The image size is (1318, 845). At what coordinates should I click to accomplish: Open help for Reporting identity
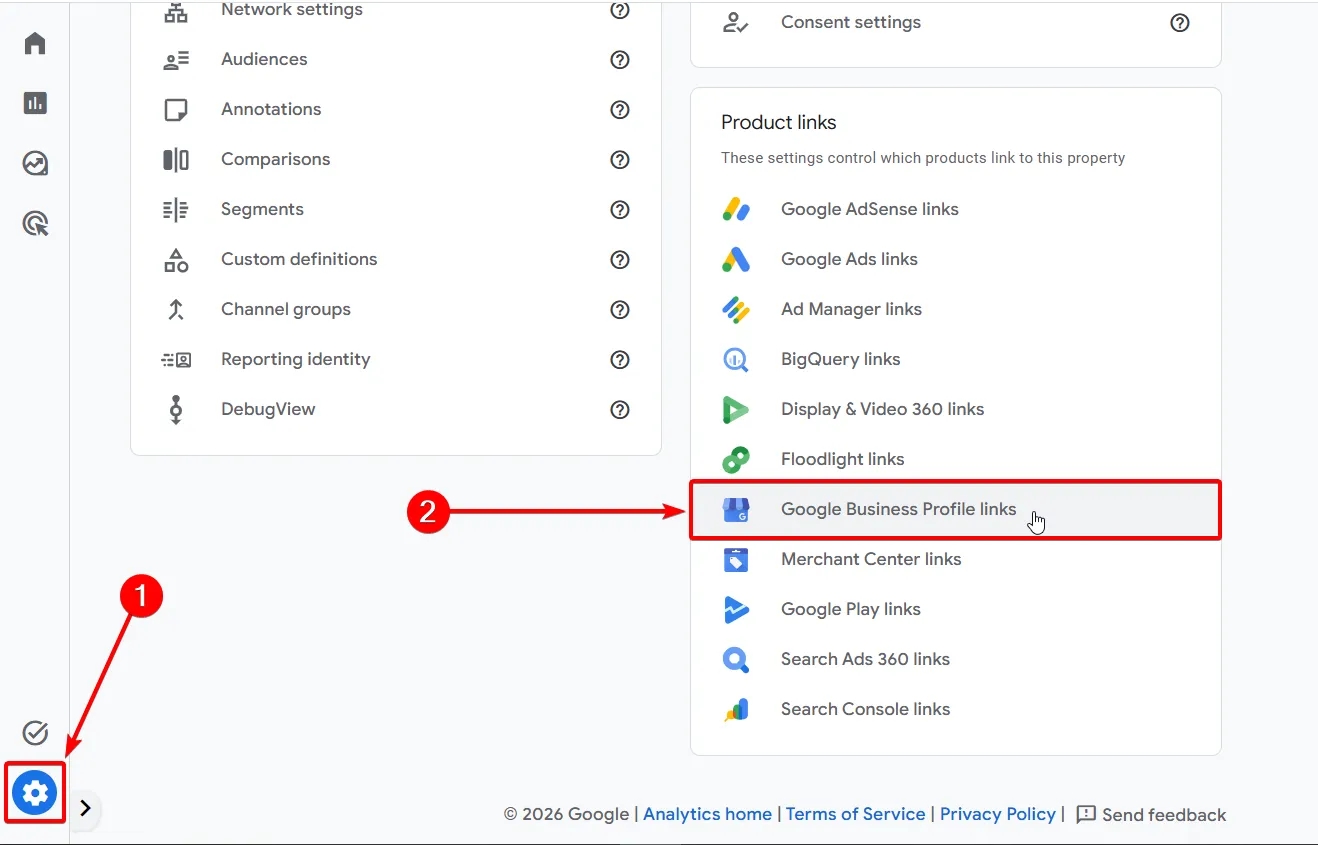[620, 360]
